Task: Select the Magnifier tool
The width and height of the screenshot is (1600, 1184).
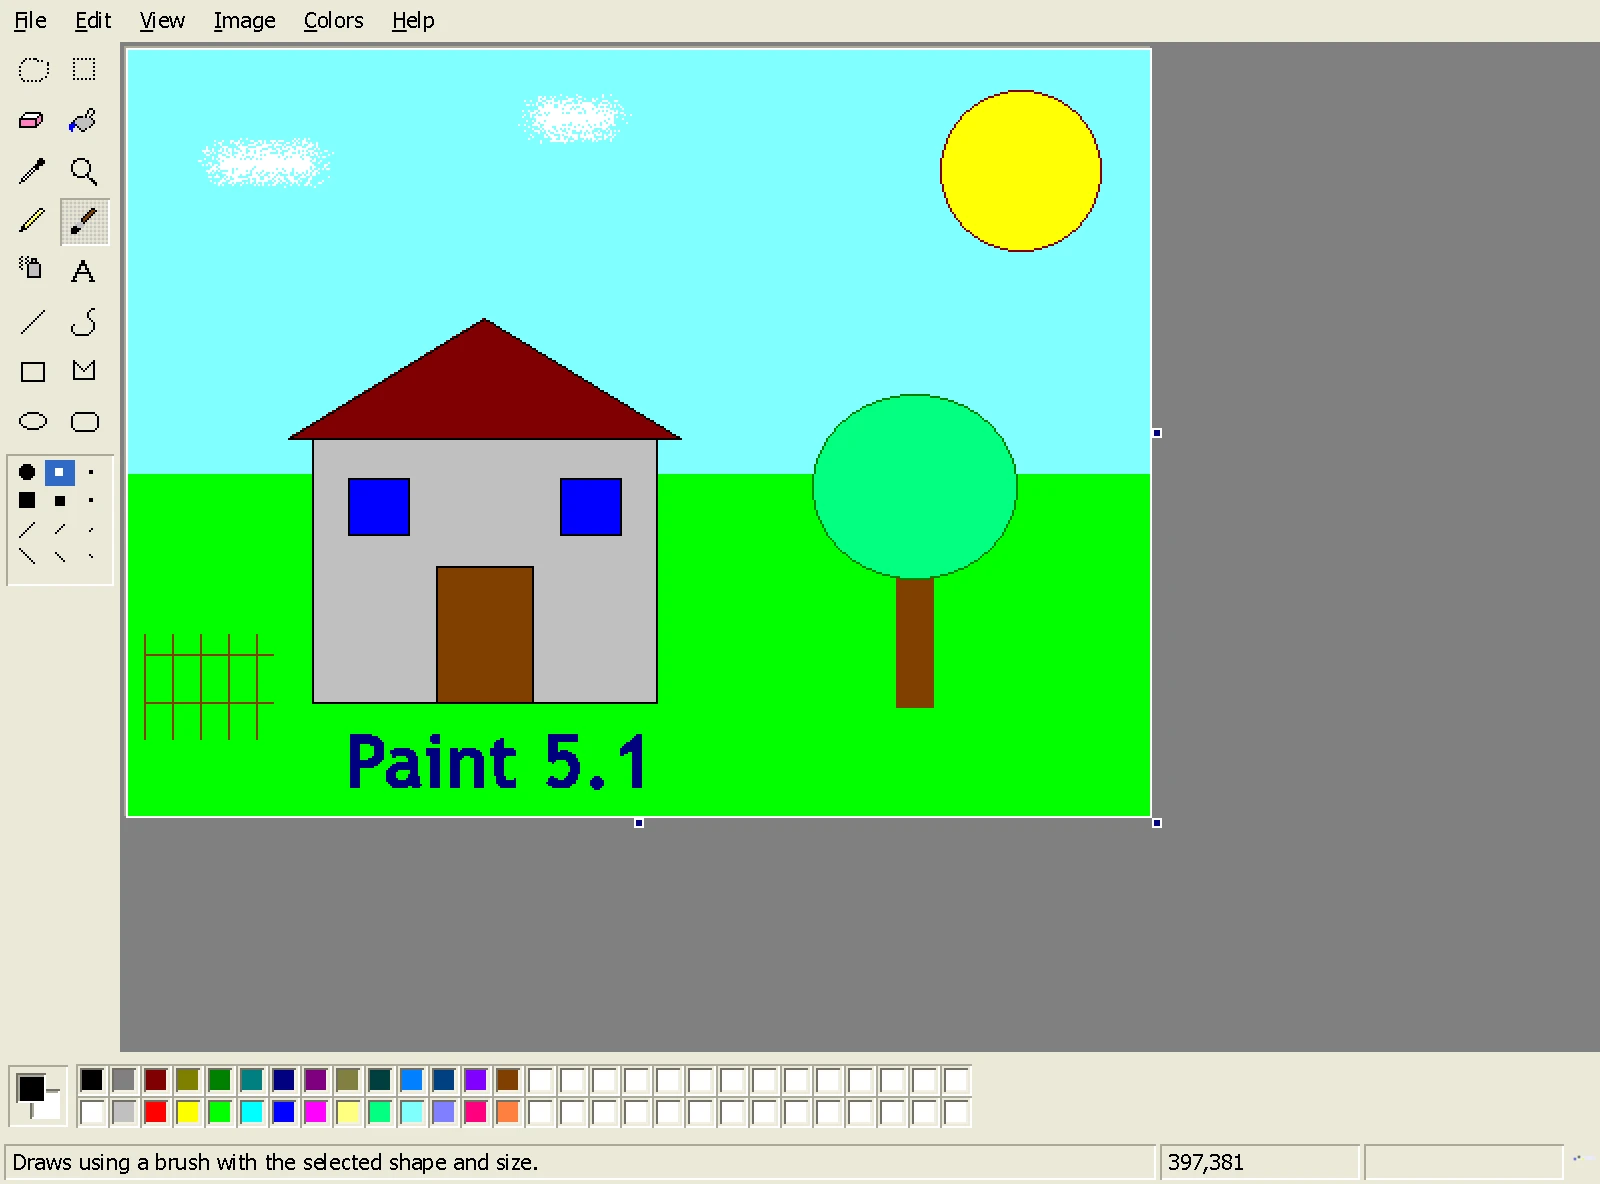Action: 84,171
